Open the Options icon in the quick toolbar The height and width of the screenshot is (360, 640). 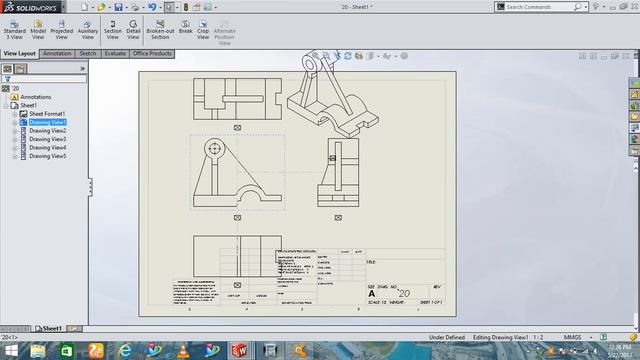point(208,7)
